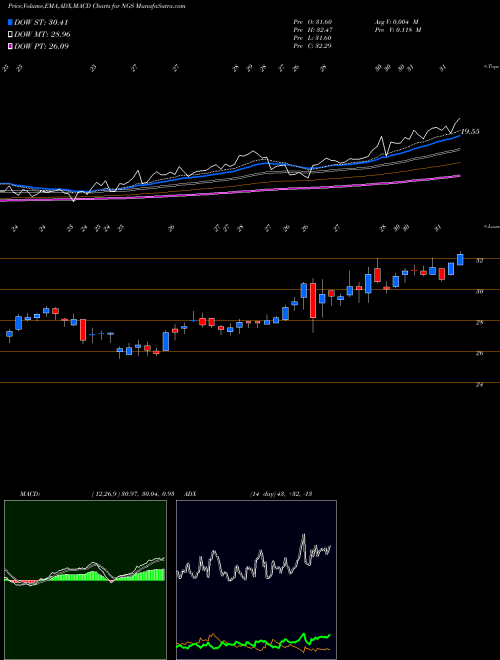Click the 28 price axis label
The width and height of the screenshot is (500, 660).
(x=479, y=322)
